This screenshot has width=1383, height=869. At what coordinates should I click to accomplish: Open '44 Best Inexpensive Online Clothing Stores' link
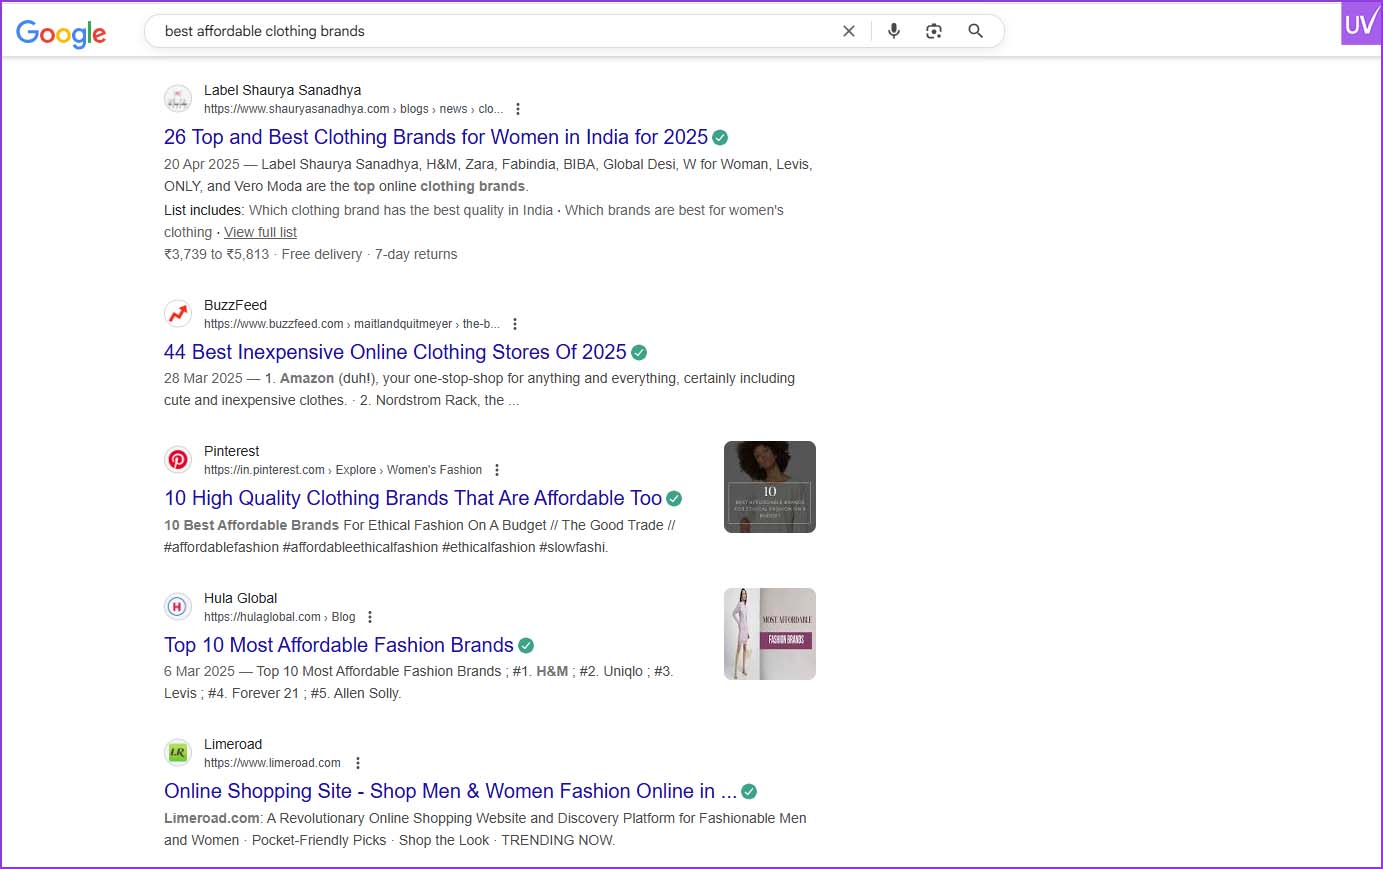pos(395,352)
